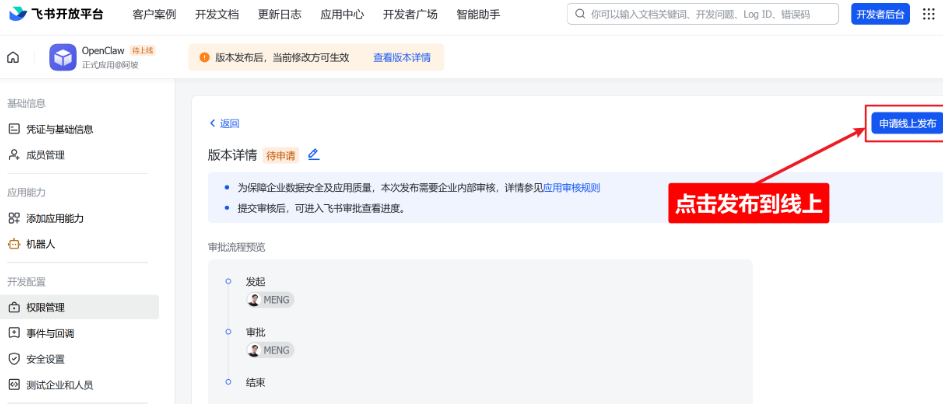The image size is (943, 407).
Task: Click the OpenClaw app cube icon
Action: pyautogui.click(x=63, y=58)
